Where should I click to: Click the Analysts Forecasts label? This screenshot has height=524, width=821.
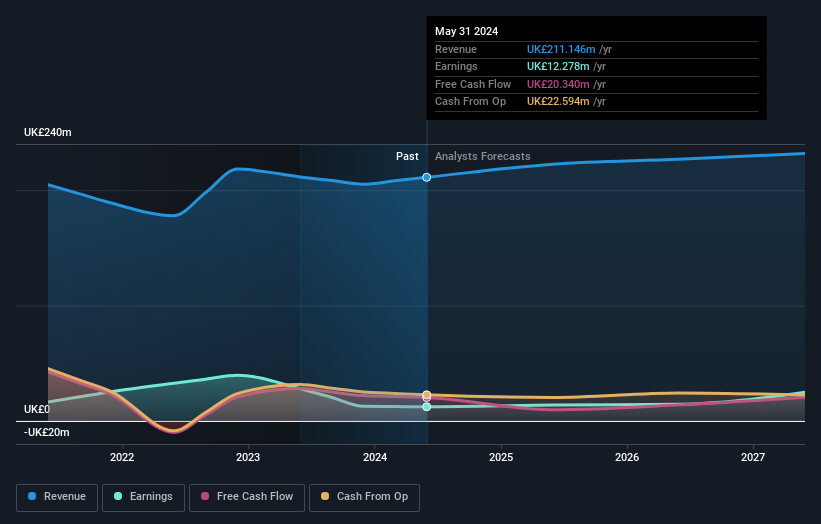click(483, 156)
